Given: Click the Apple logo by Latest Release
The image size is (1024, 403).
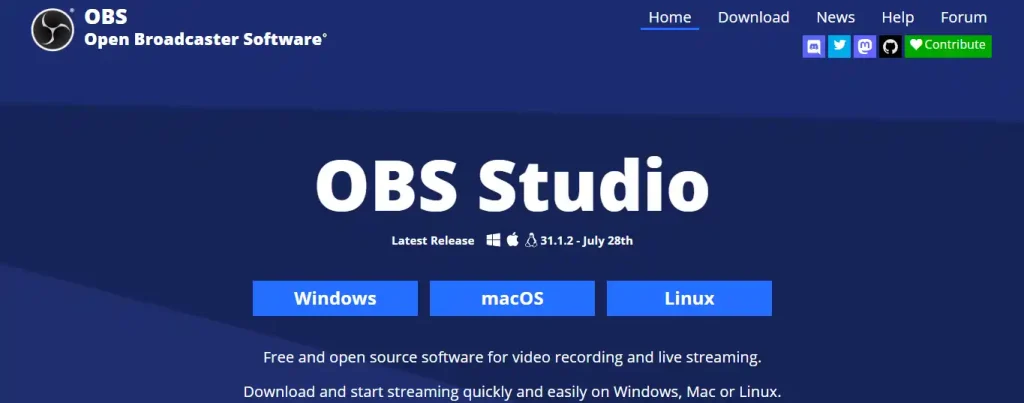Looking at the screenshot, I should 513,240.
